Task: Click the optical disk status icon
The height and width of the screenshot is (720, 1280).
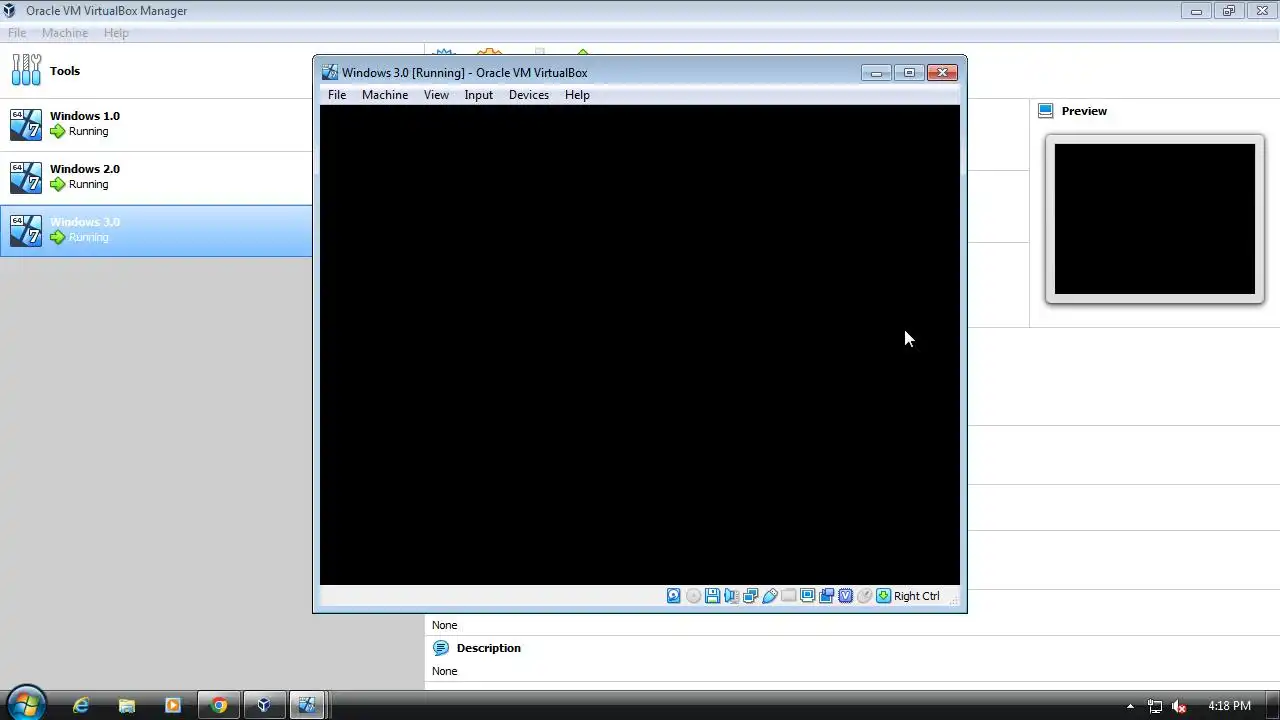Action: tap(693, 596)
